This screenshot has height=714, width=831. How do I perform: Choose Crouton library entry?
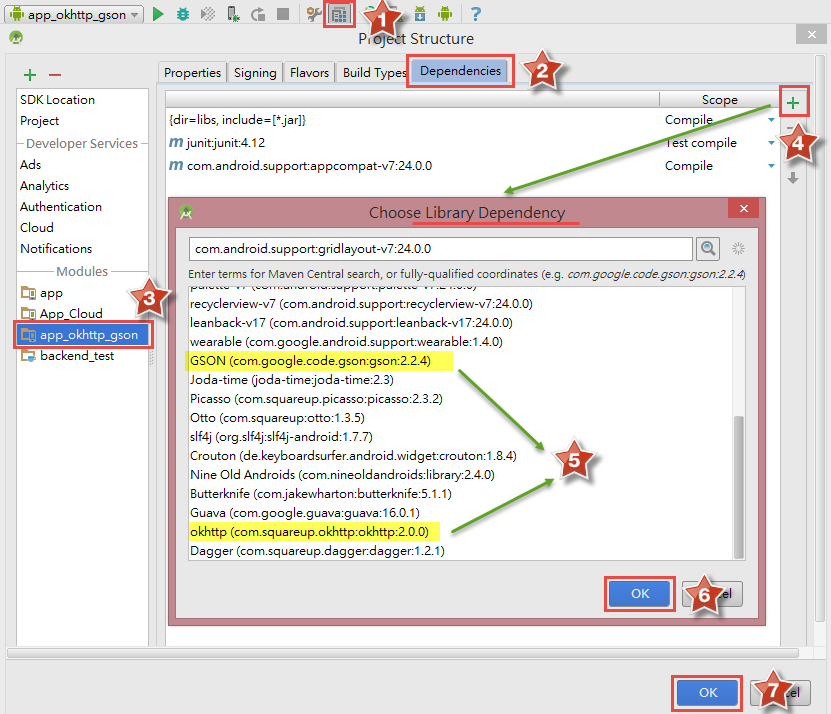(353, 456)
